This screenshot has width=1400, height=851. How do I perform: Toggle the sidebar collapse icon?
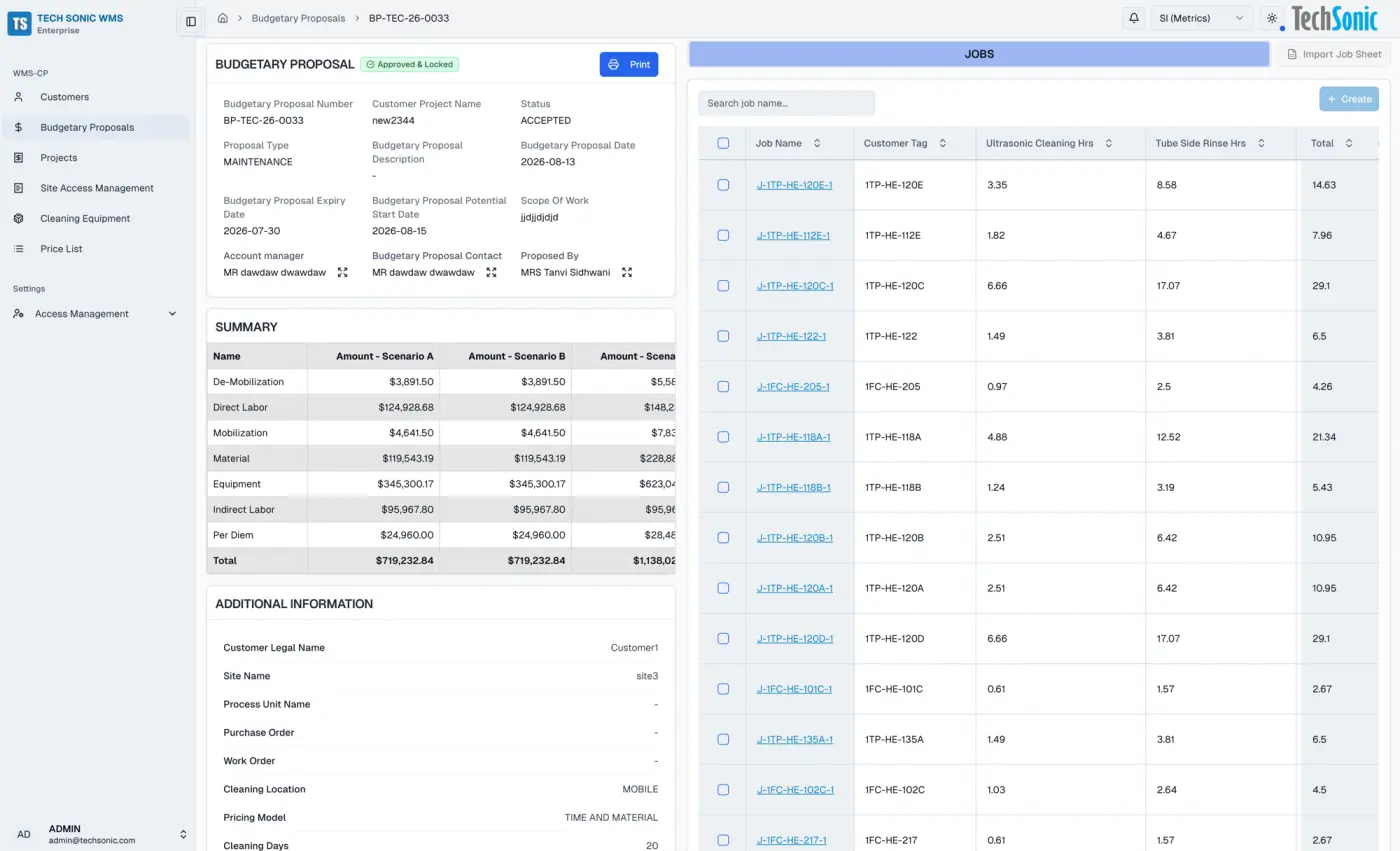coord(191,21)
